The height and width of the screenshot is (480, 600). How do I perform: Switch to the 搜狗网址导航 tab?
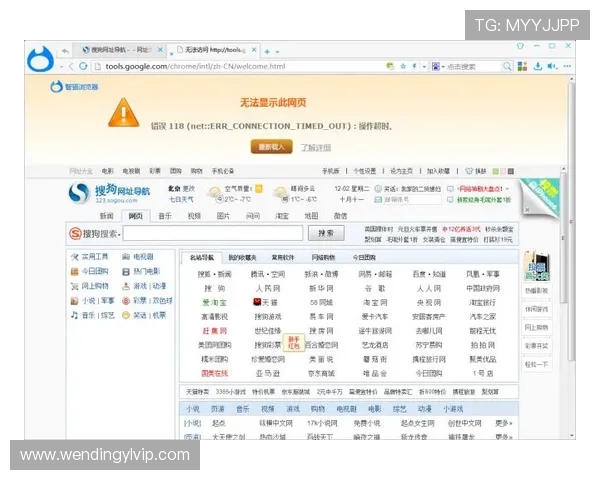point(117,50)
